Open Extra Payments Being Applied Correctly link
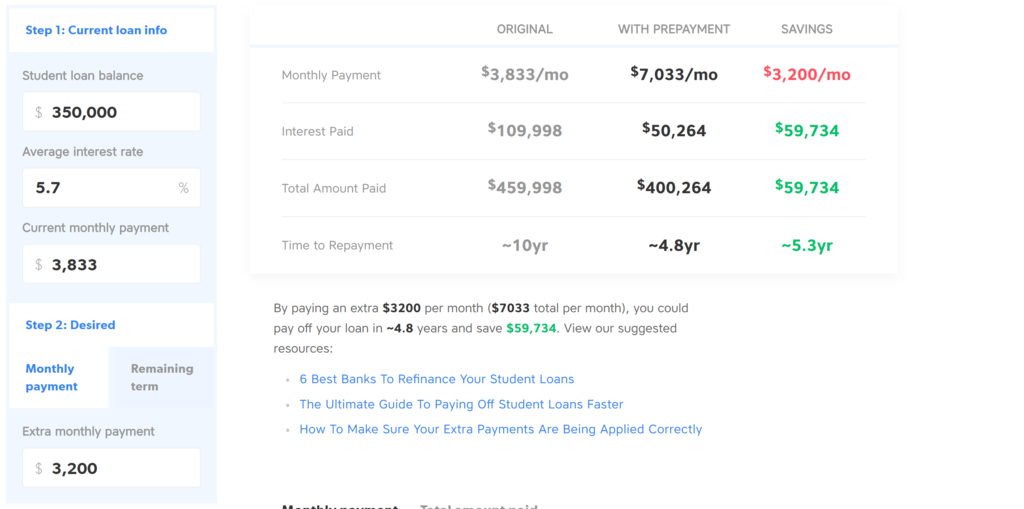 coord(501,429)
